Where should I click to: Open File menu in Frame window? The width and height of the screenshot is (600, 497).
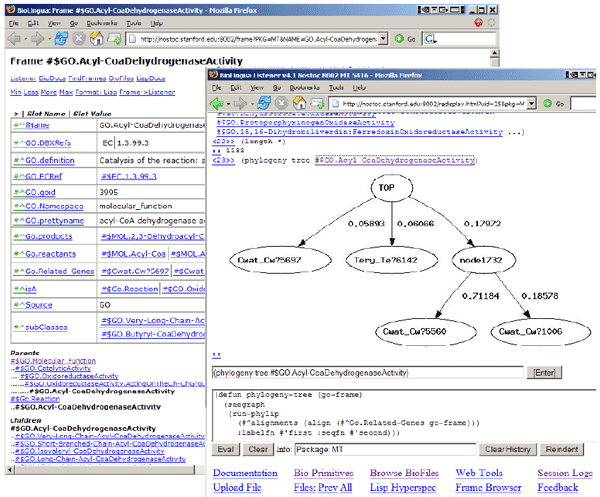click(x=14, y=23)
